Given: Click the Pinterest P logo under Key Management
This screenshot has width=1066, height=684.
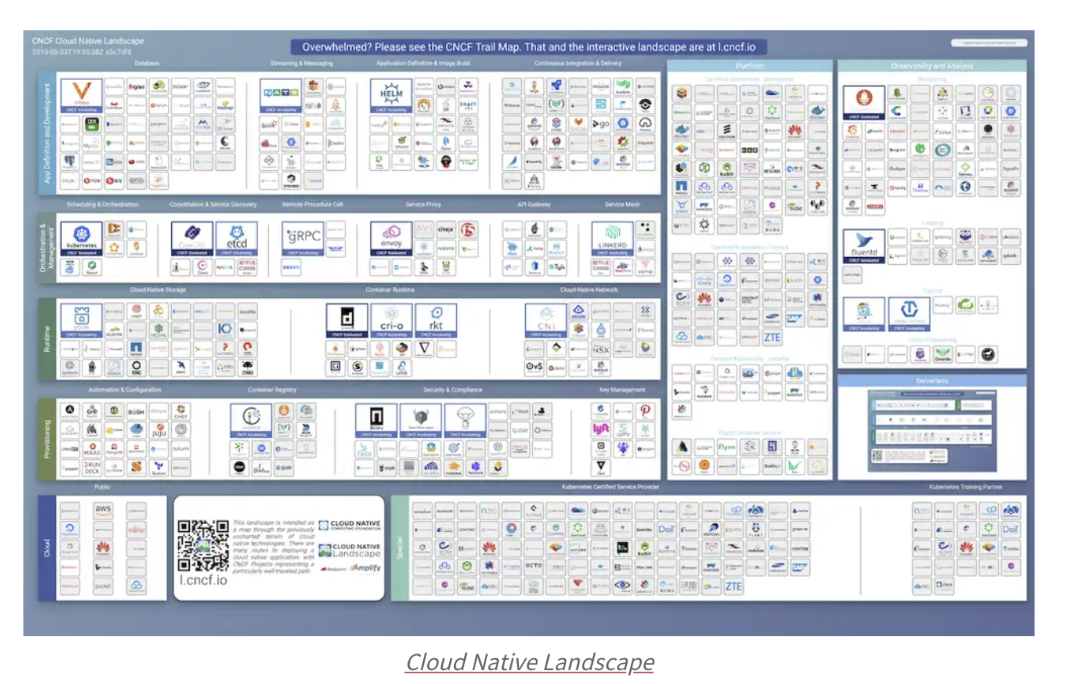Looking at the screenshot, I should (645, 411).
